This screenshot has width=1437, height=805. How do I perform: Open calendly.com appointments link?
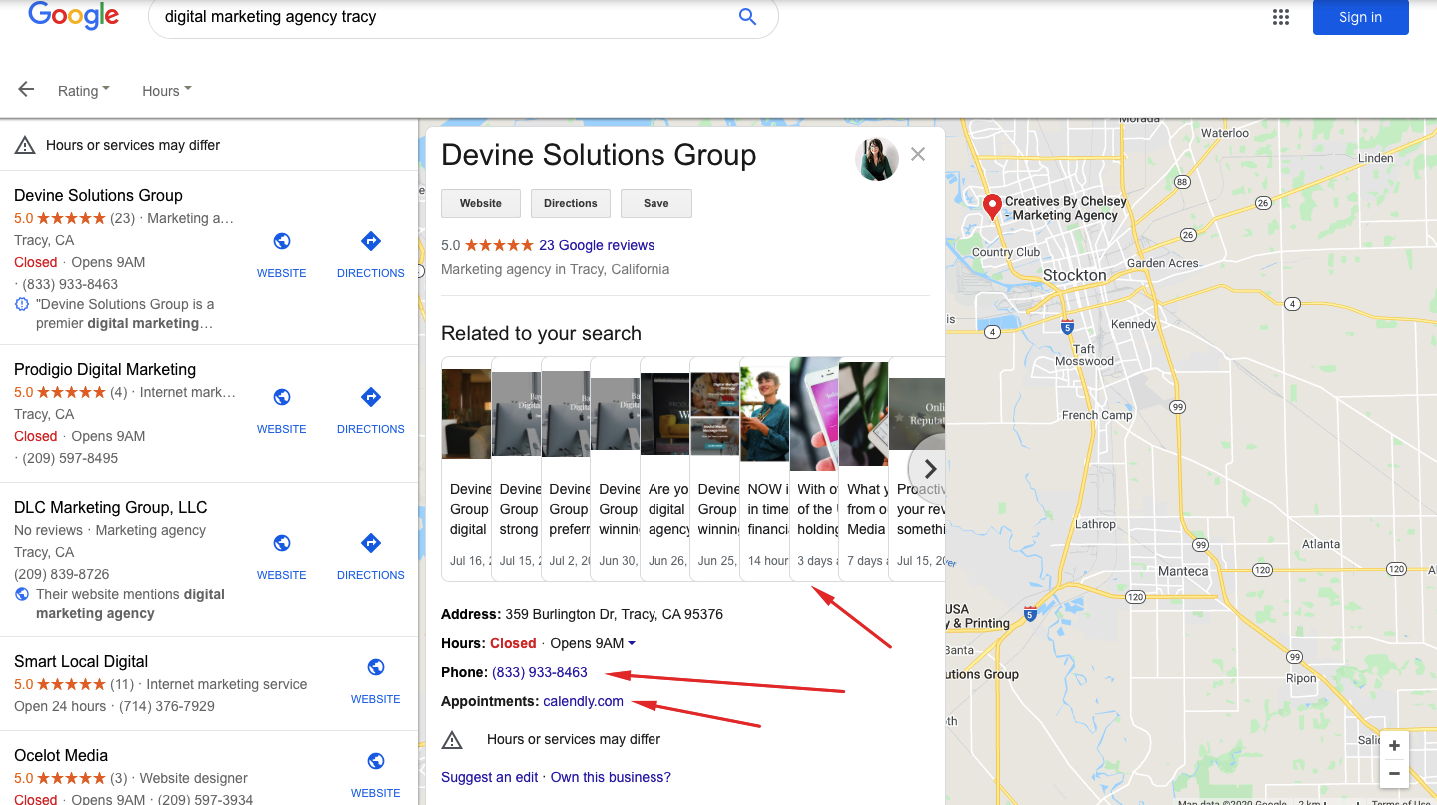[x=583, y=701]
